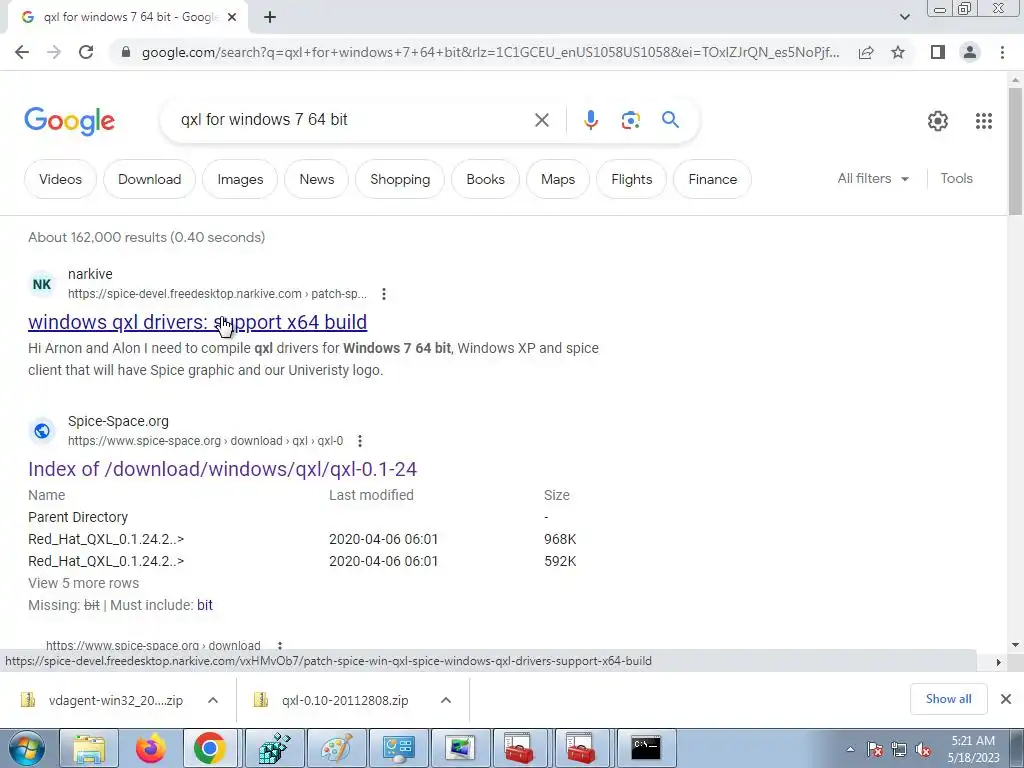Launch Firefox from taskbar
This screenshot has width=1024, height=768.
pyautogui.click(x=150, y=748)
